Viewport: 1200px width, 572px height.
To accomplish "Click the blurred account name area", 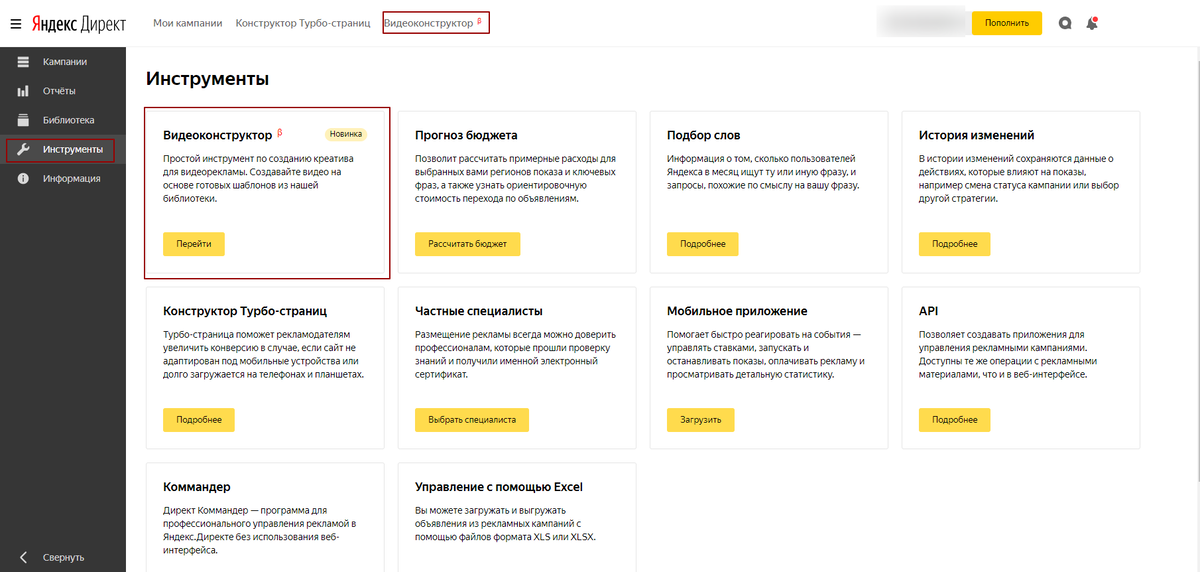I will tap(922, 23).
